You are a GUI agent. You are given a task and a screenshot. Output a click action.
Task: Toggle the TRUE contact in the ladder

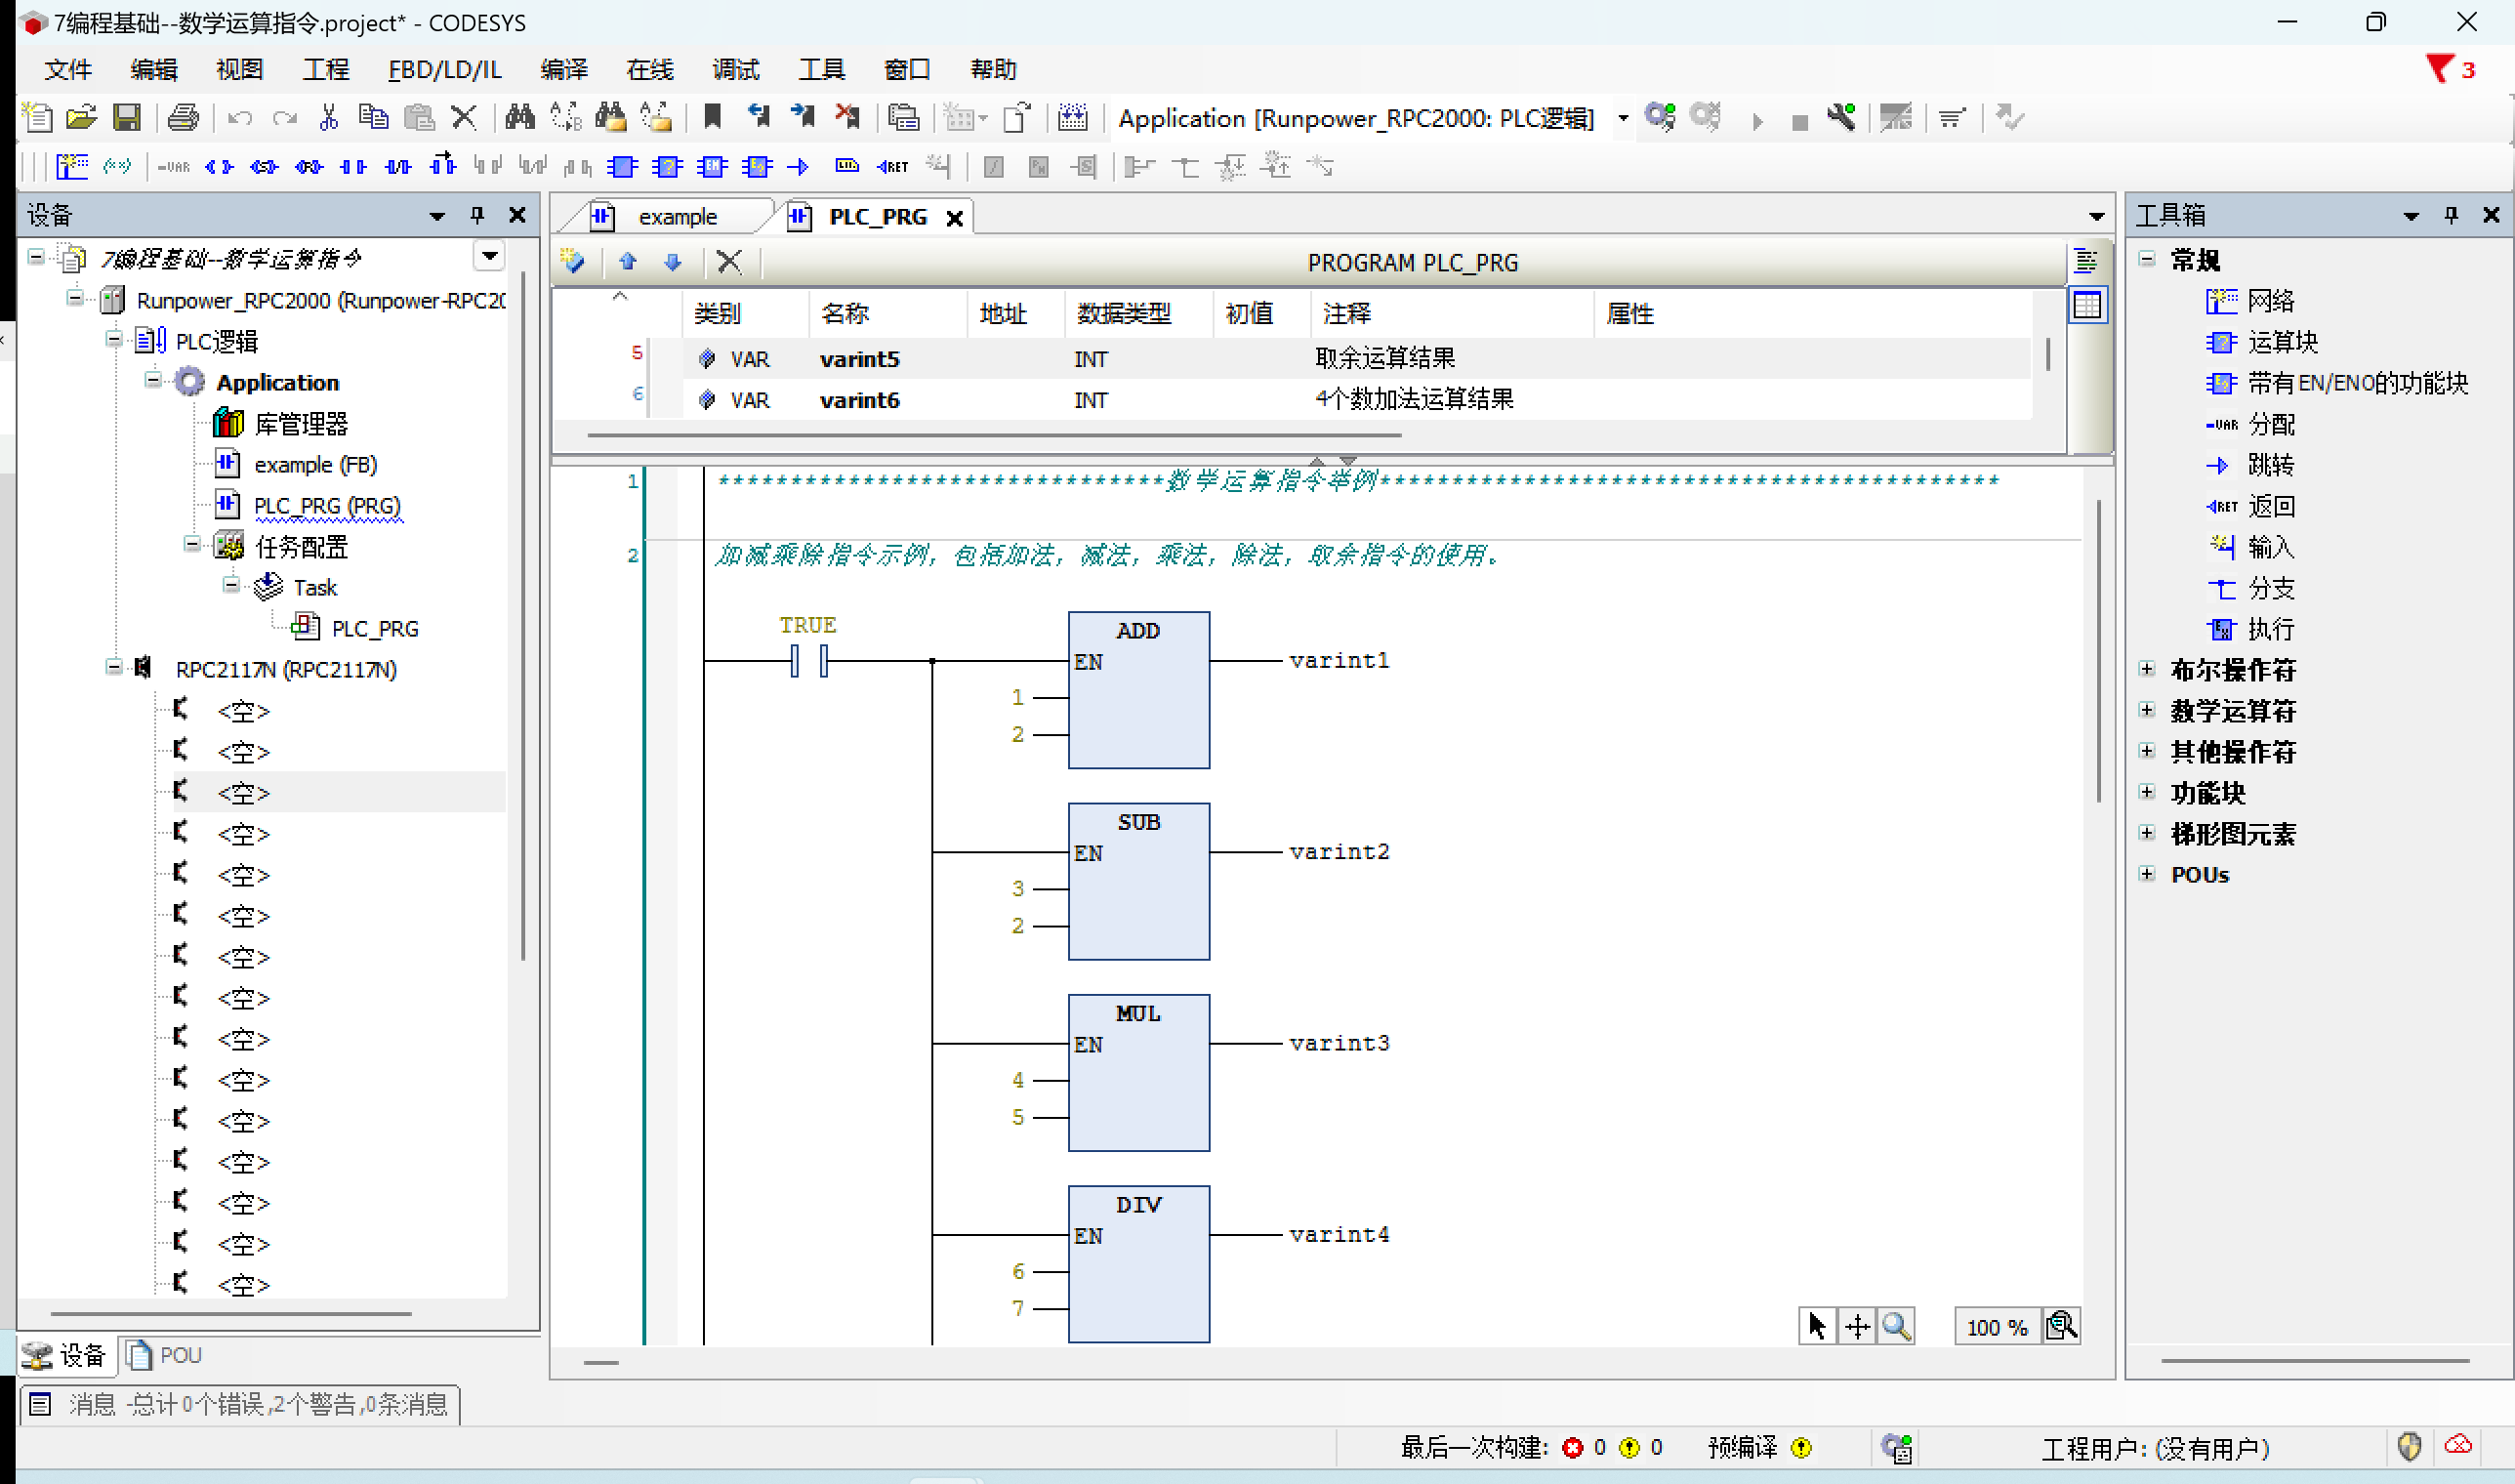click(x=809, y=661)
